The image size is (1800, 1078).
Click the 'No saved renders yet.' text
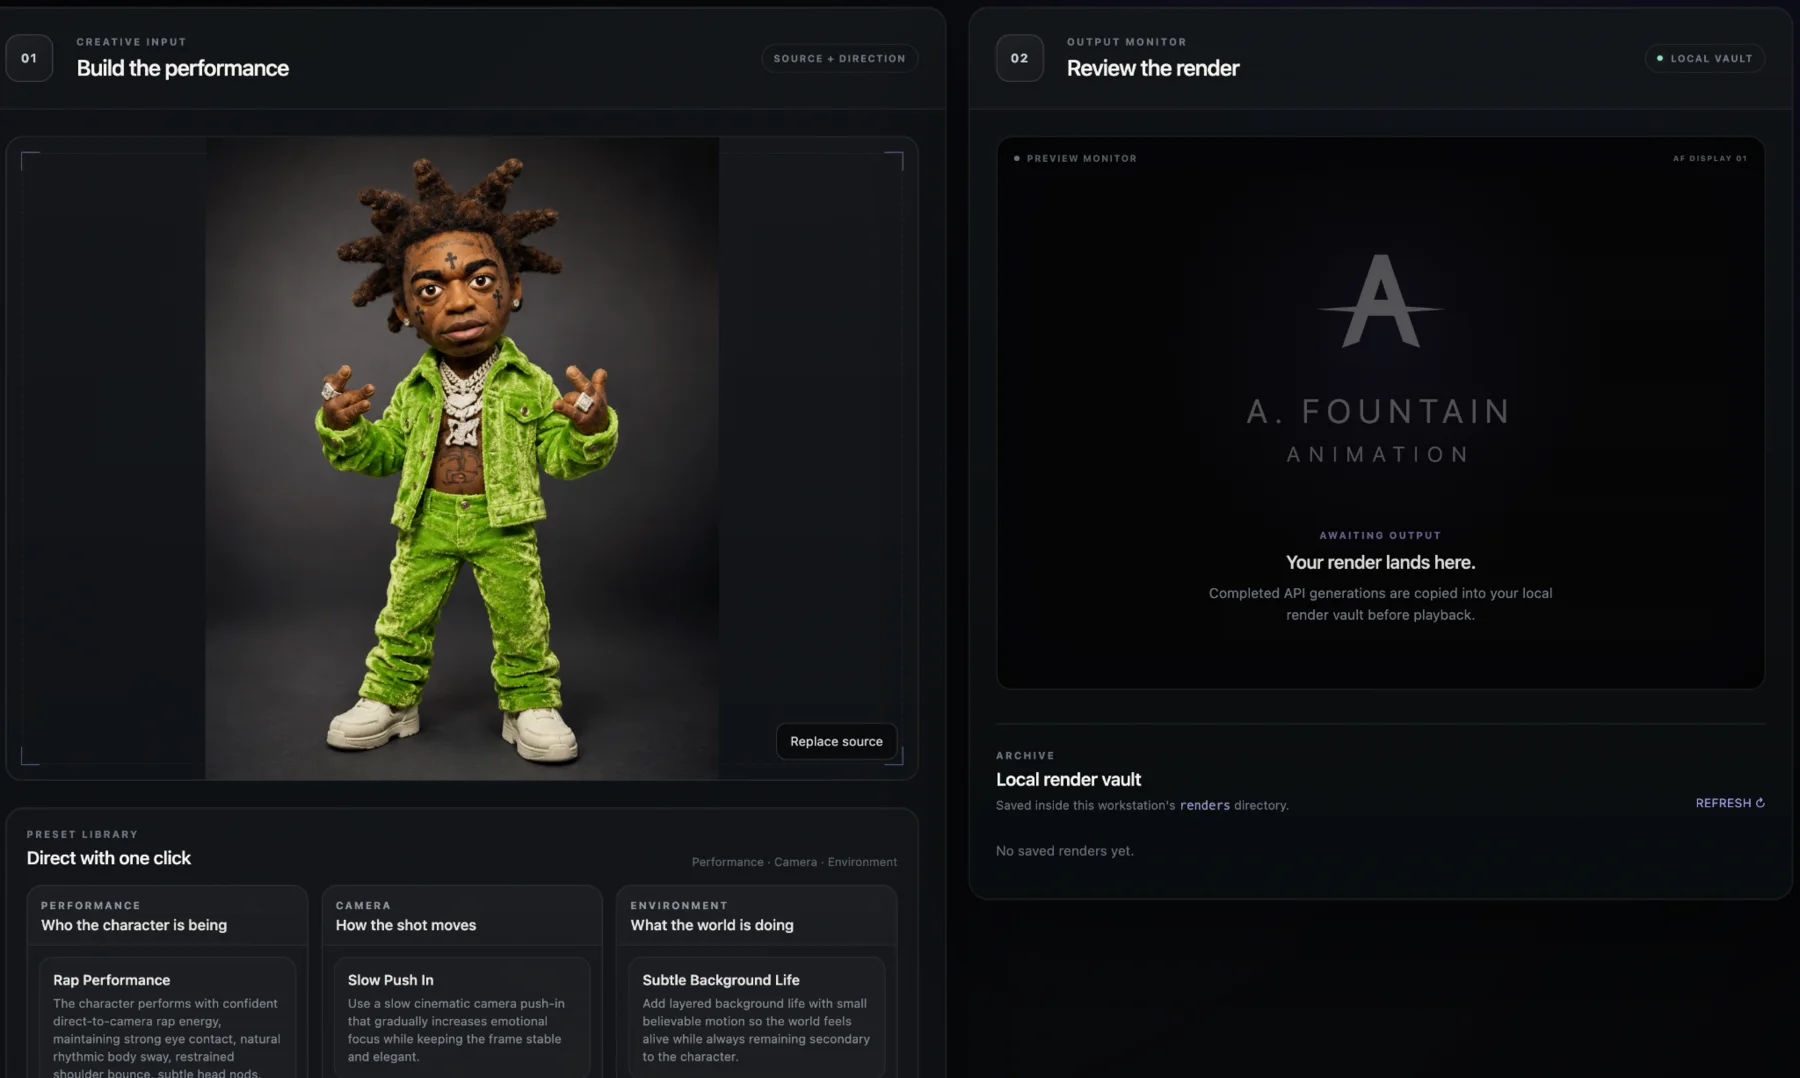tap(1064, 851)
